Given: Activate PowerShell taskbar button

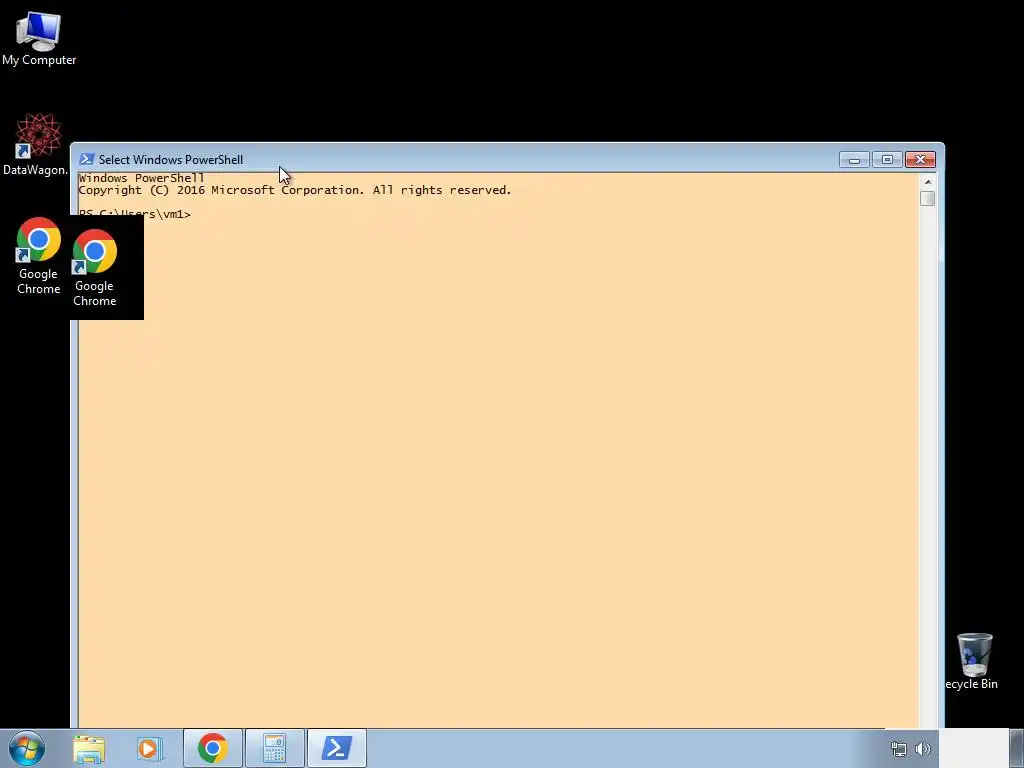Looking at the screenshot, I should point(337,748).
